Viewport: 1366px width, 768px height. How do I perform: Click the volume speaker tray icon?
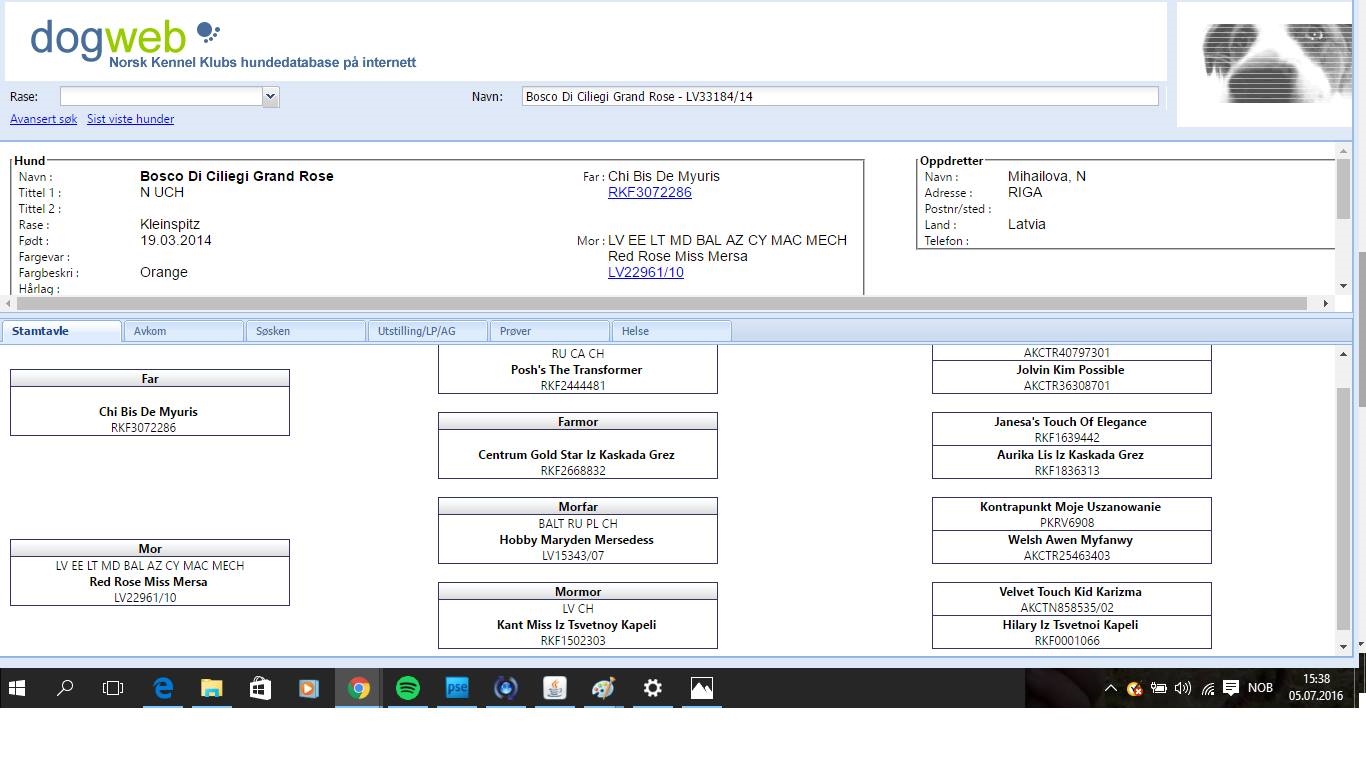(1183, 688)
